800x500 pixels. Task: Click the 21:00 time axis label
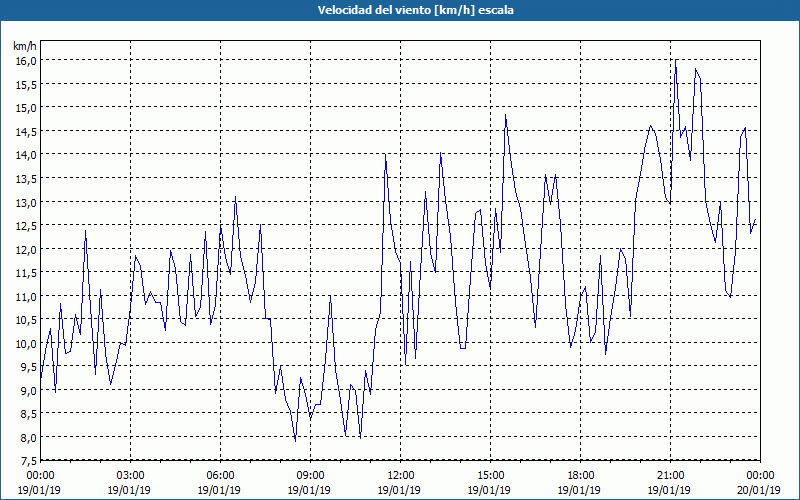tap(670, 476)
